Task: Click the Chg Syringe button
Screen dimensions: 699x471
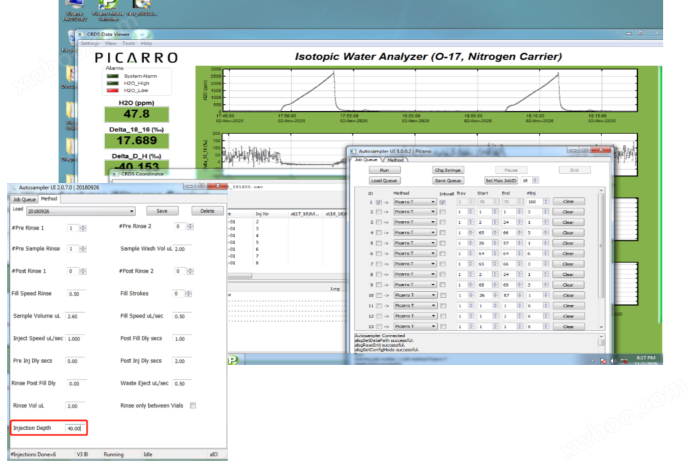Action: click(448, 170)
